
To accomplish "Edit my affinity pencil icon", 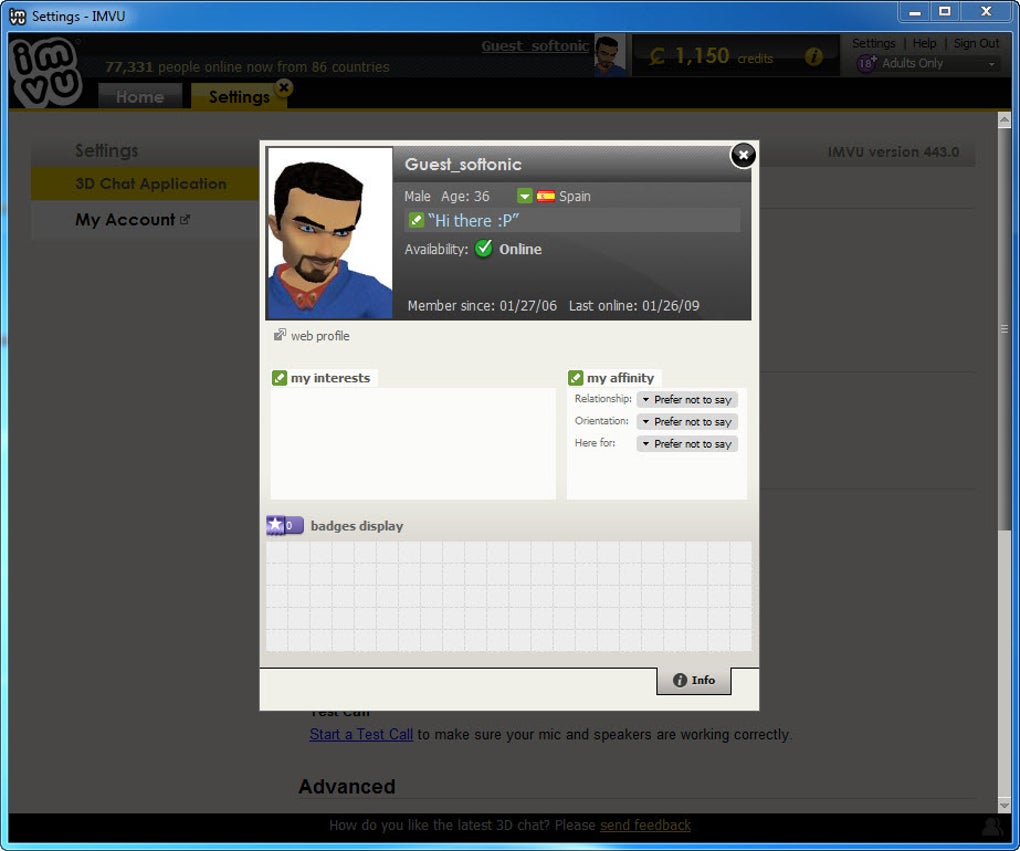I will [575, 378].
